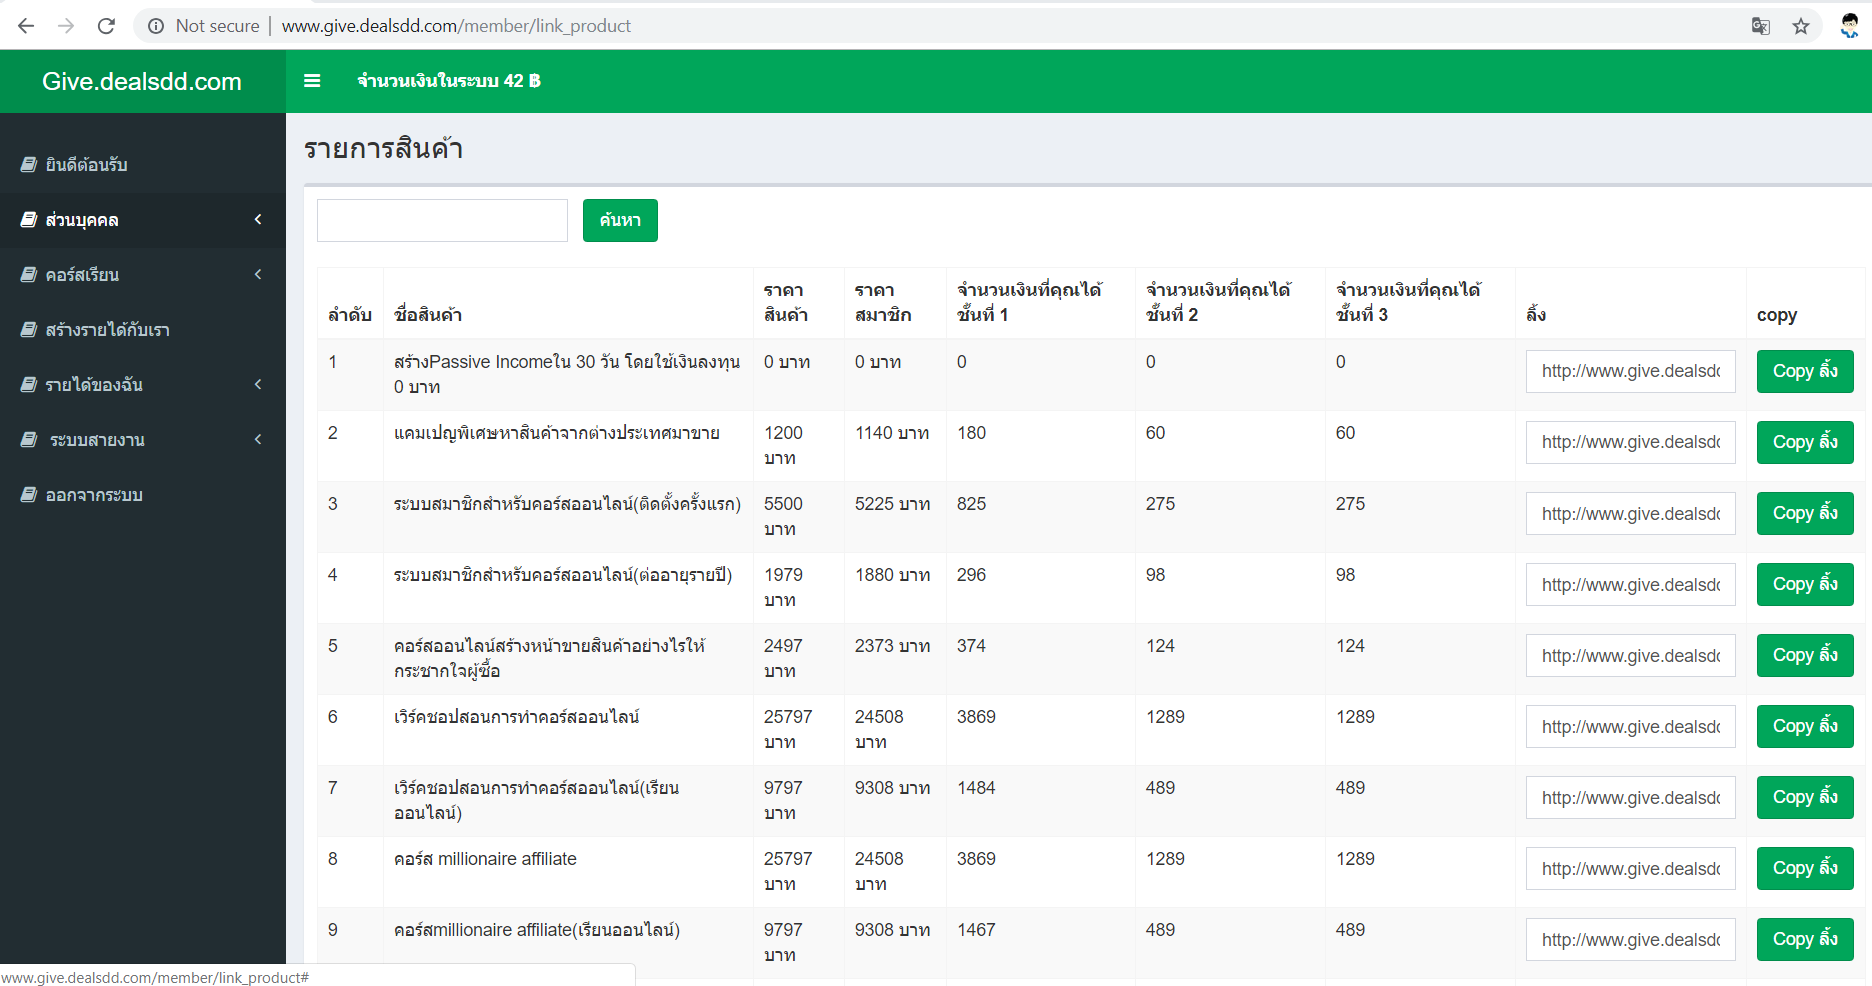Open the ยินดีต้อนรับ menu item
1872x986 pixels.
143,164
